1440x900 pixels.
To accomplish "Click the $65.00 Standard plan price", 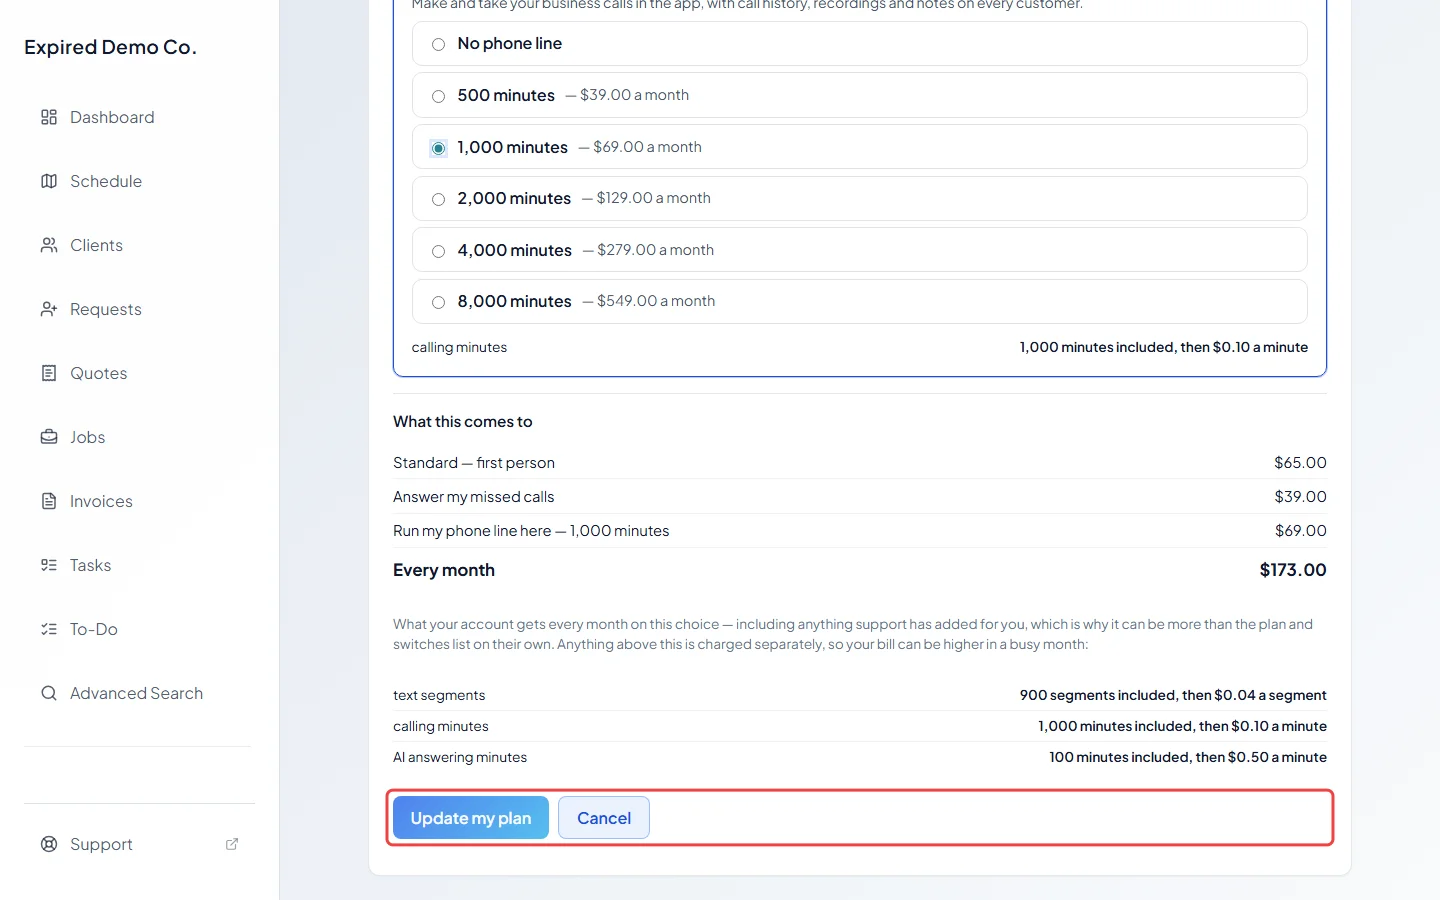I will pyautogui.click(x=1300, y=463).
